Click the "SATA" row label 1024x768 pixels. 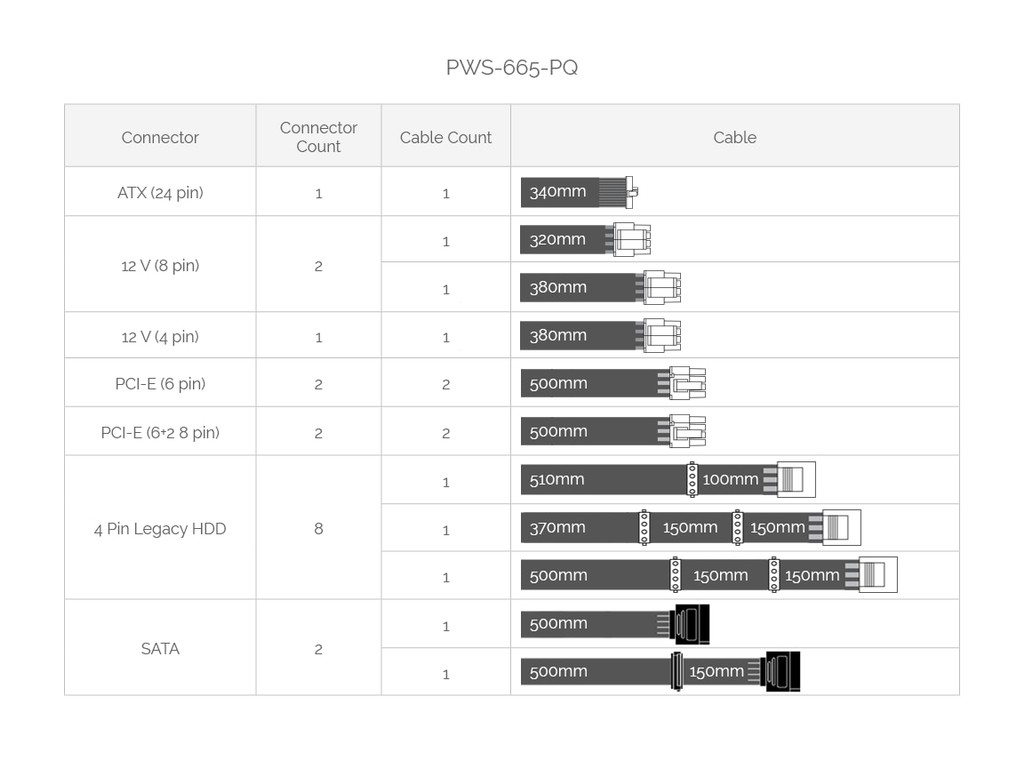click(x=160, y=649)
